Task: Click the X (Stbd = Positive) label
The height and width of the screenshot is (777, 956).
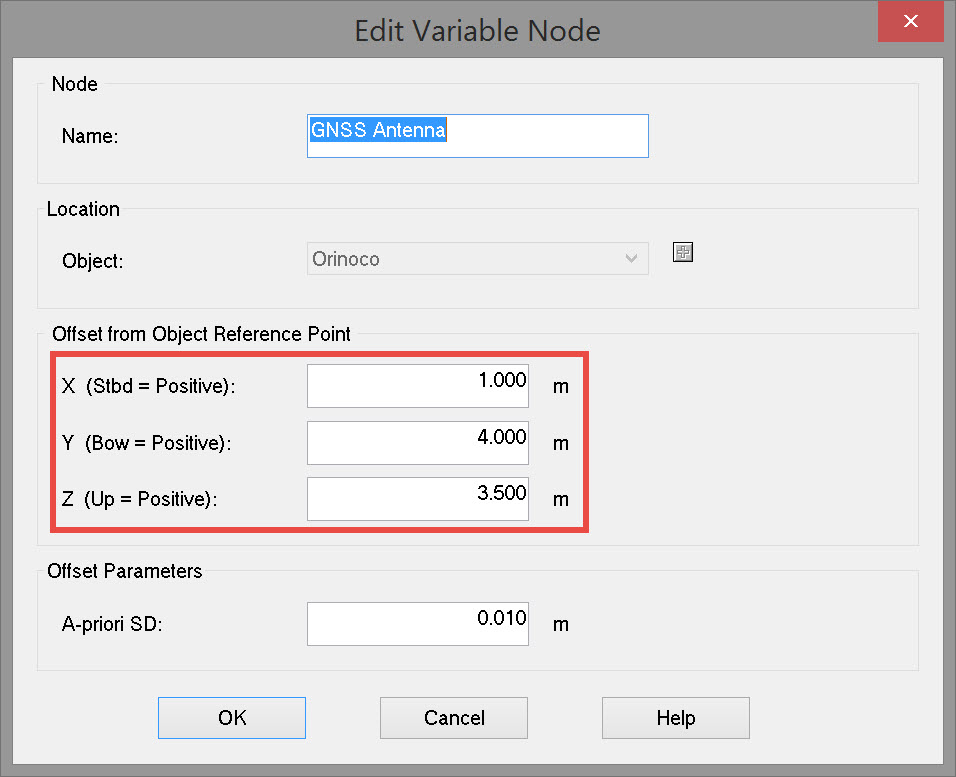Action: (x=148, y=386)
